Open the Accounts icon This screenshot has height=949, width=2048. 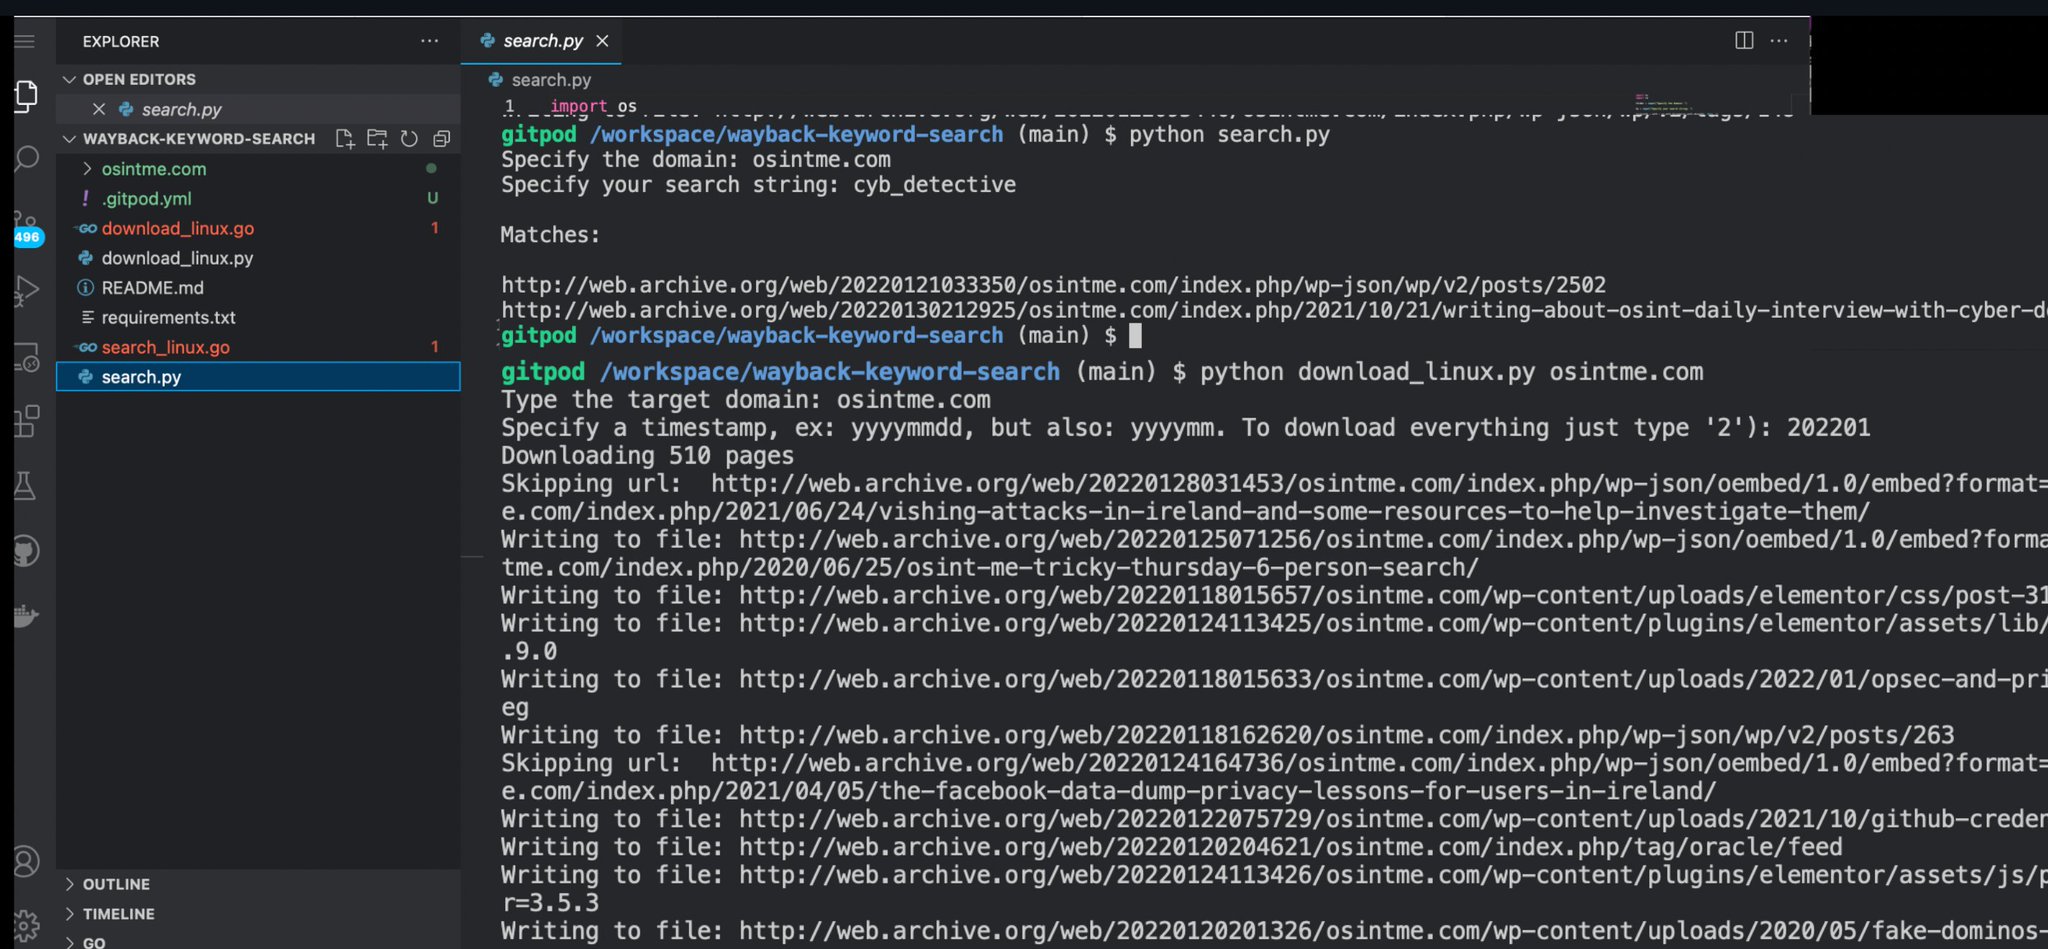coord(25,860)
